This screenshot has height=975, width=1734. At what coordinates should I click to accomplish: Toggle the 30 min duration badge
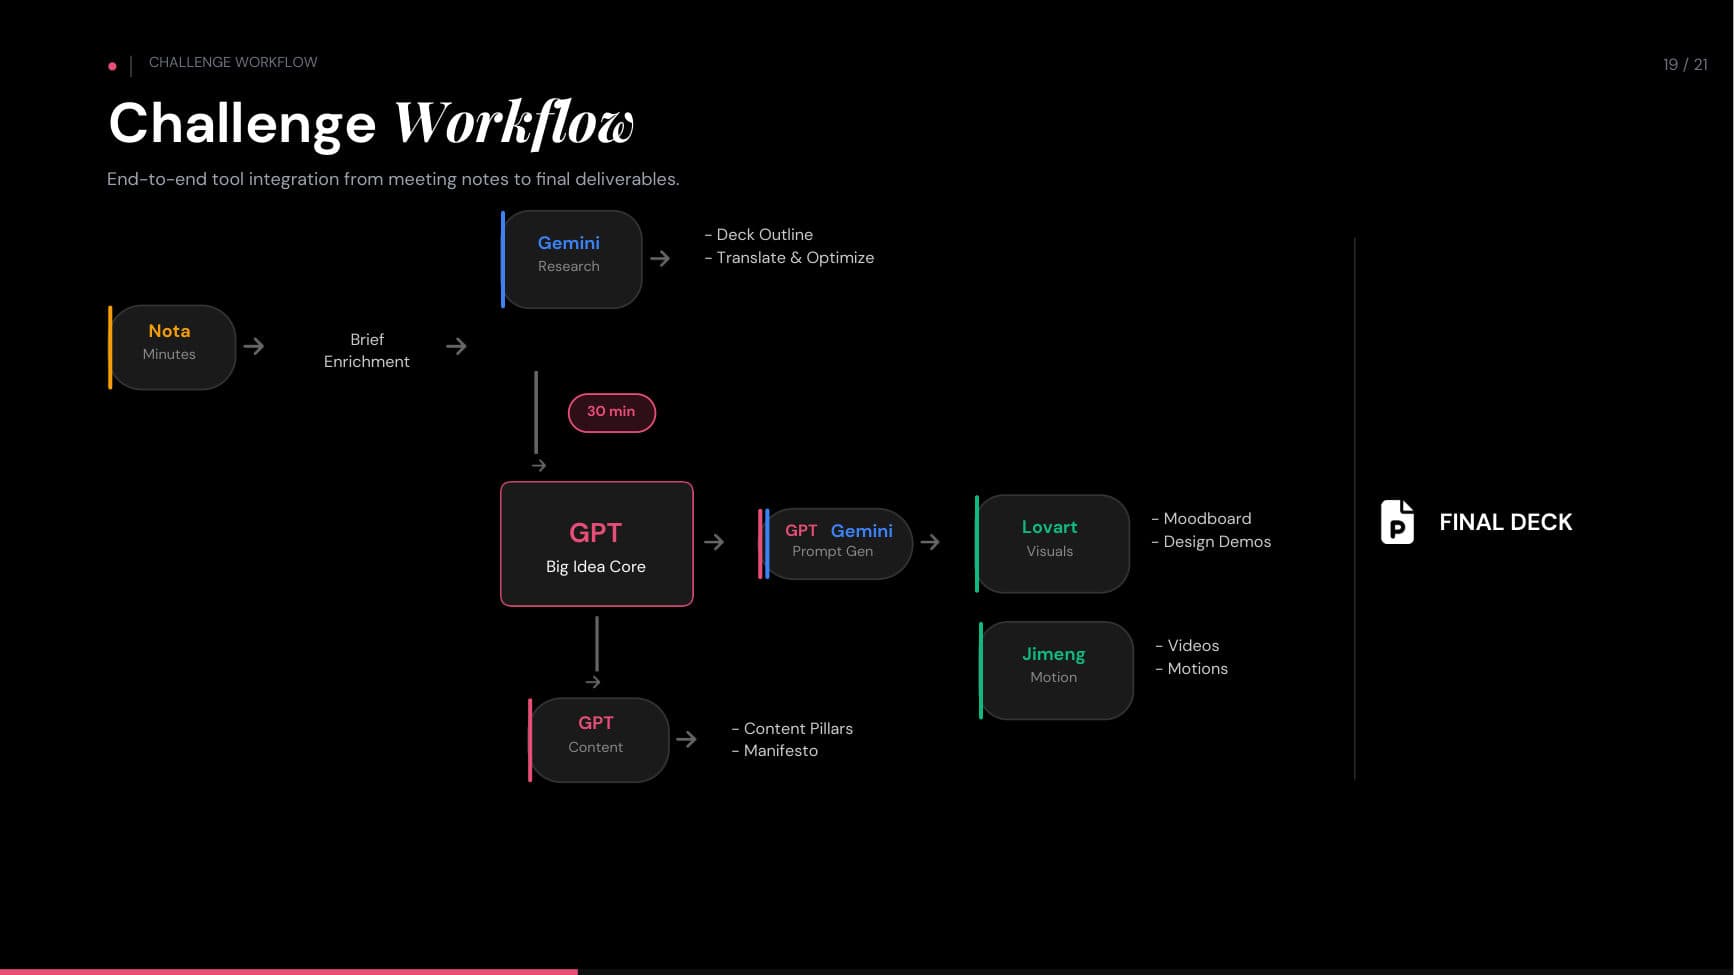[611, 411]
